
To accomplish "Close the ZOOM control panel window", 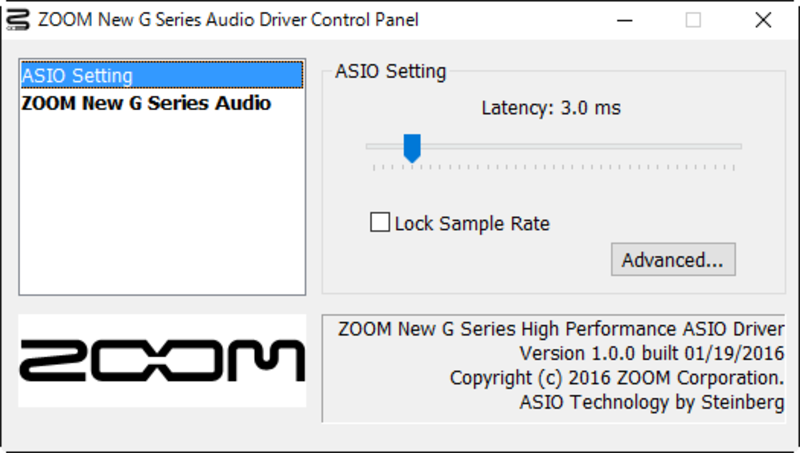I will pos(763,20).
